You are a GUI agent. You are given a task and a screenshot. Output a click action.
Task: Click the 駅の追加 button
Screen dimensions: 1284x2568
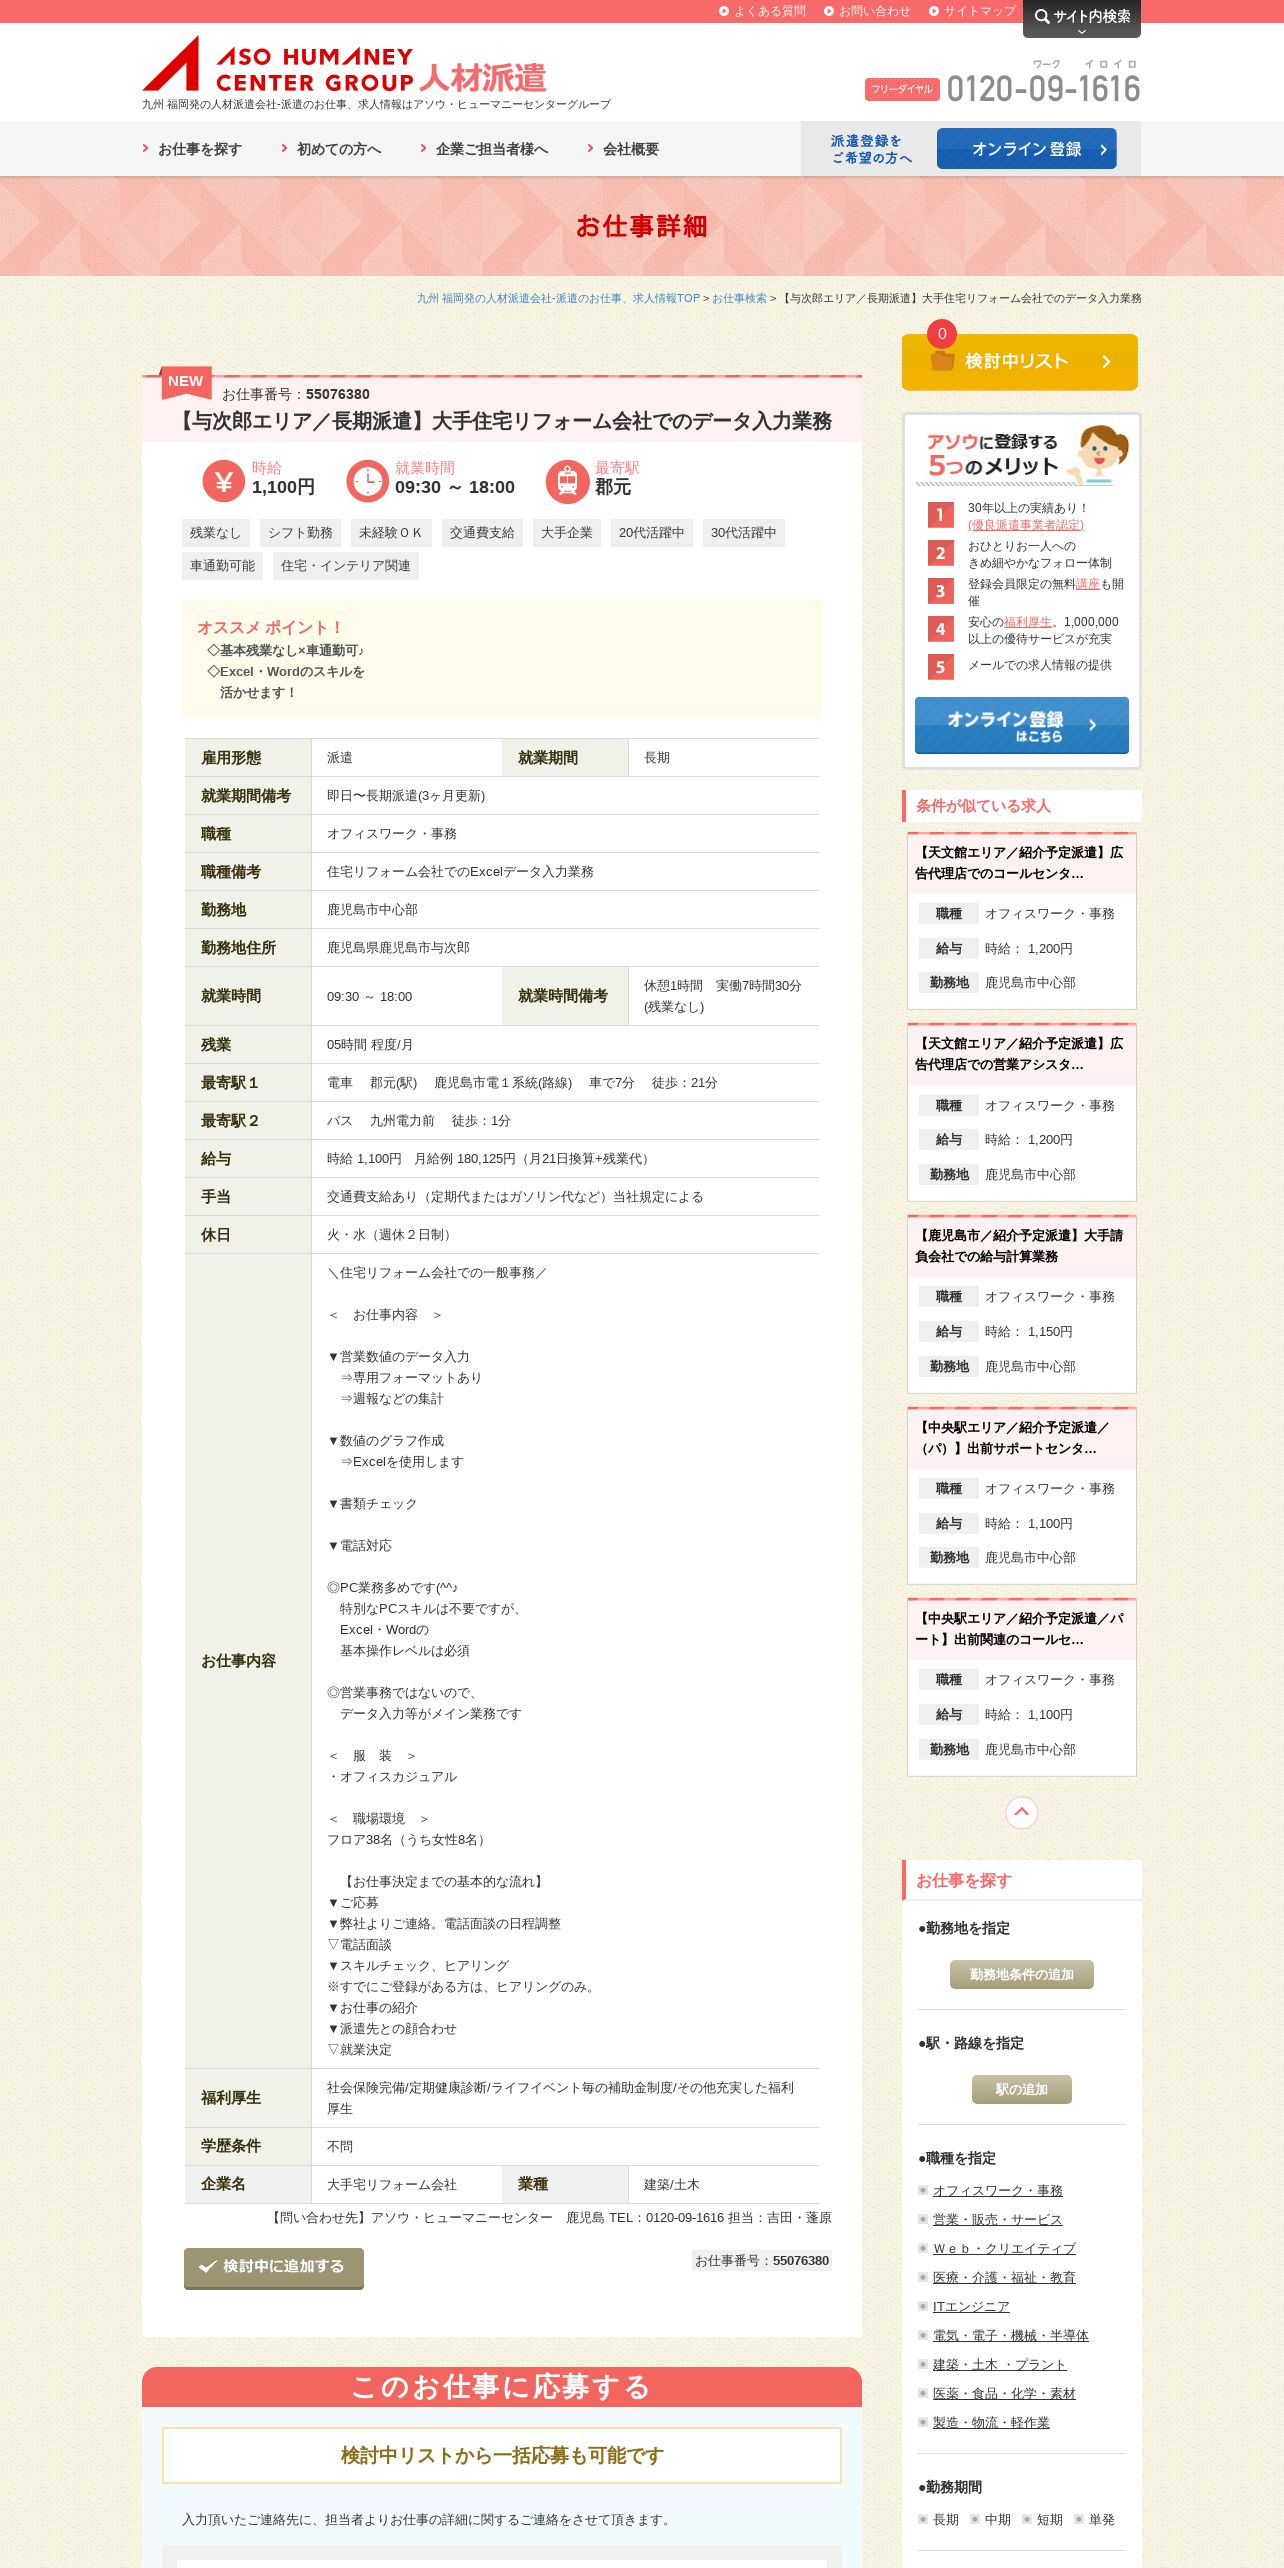click(x=1021, y=2089)
